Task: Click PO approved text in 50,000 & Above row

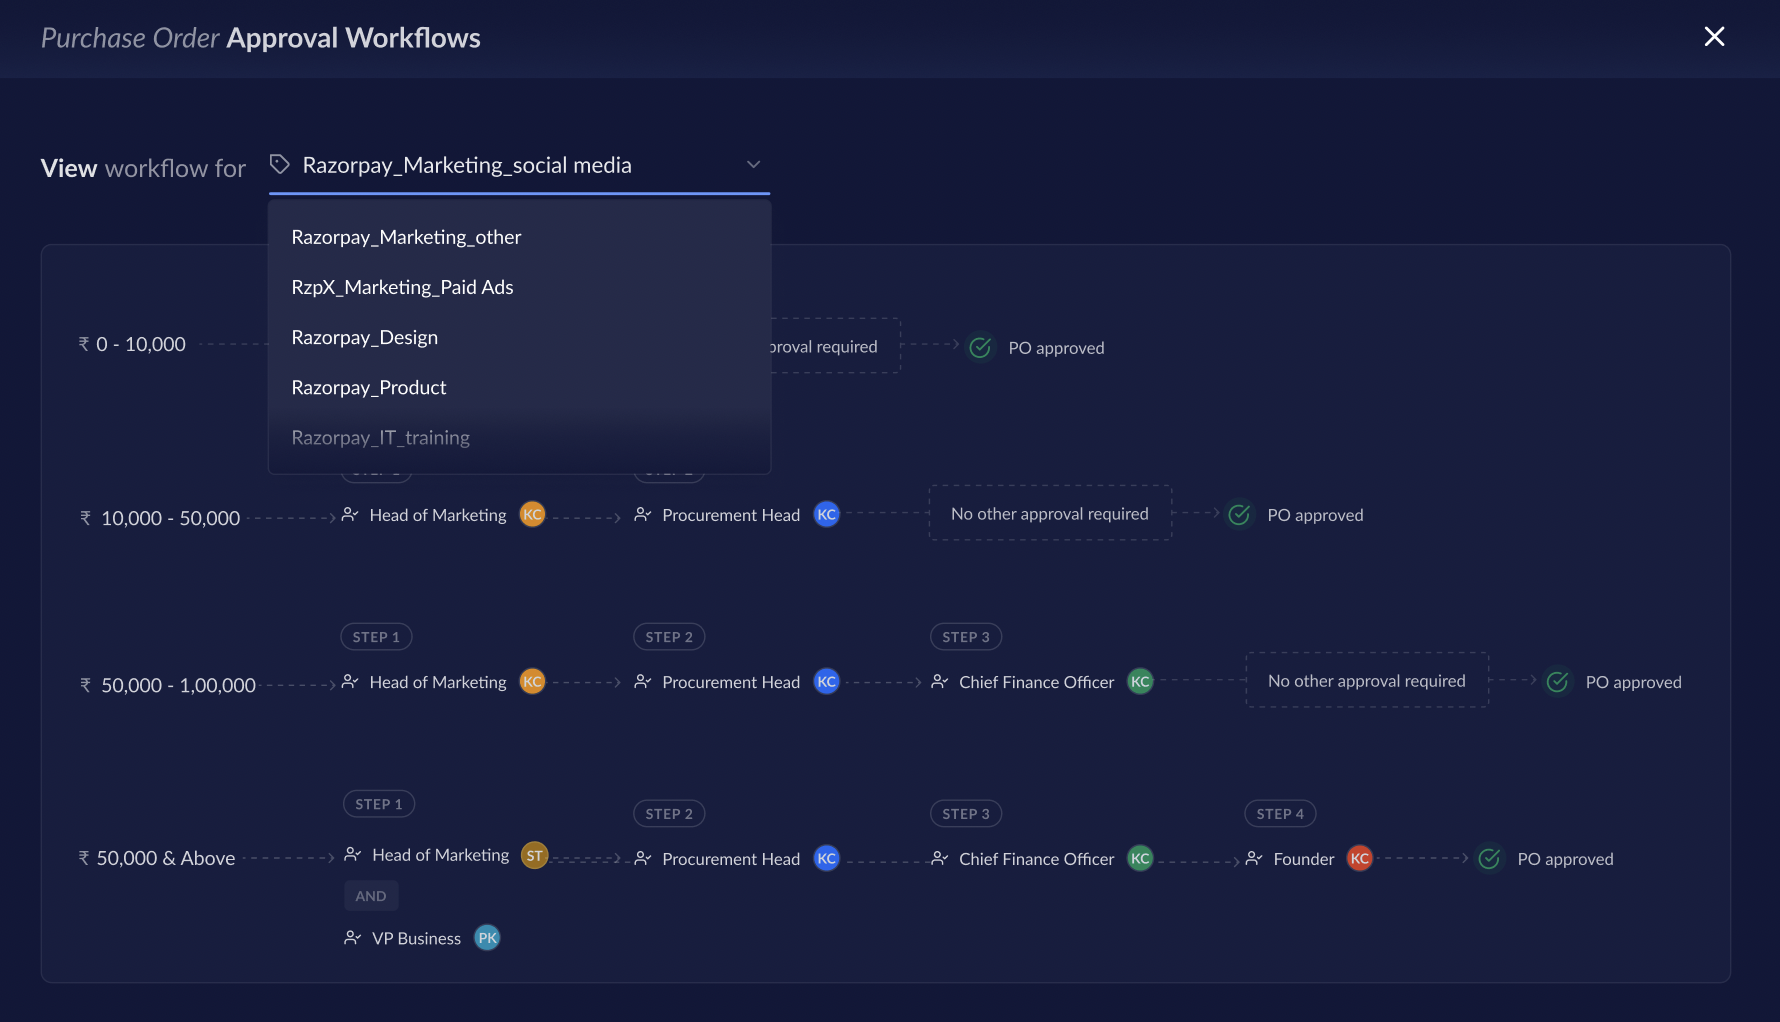Action: coord(1565,859)
